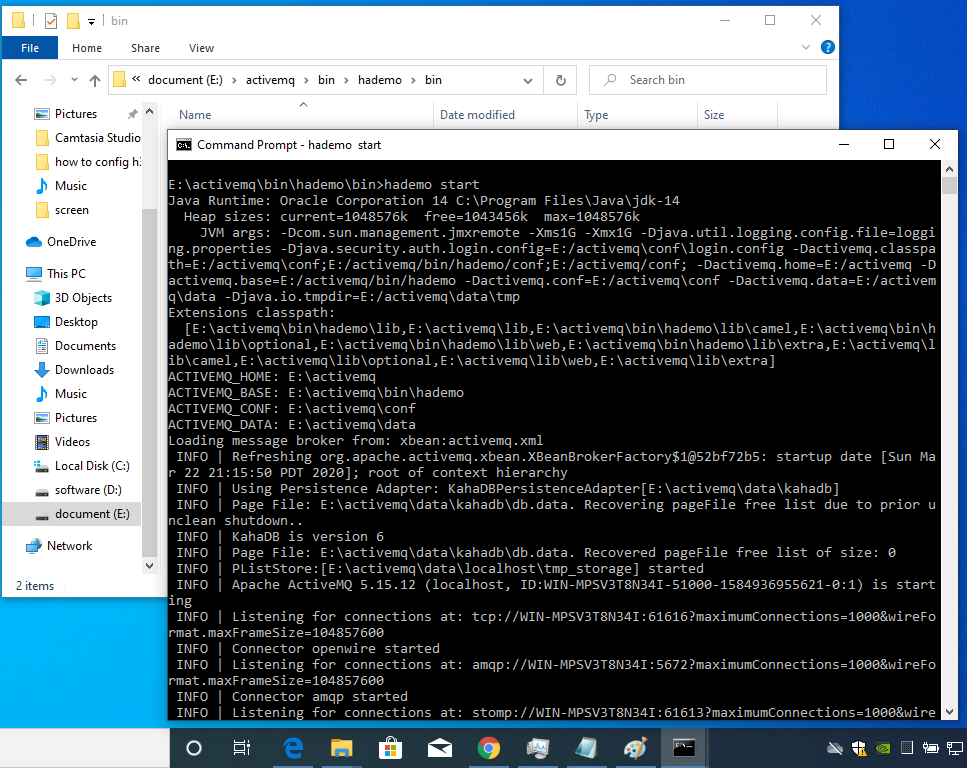The width and height of the screenshot is (967, 768).
Task: Go up one folder level with up arrow
Action: (x=95, y=80)
